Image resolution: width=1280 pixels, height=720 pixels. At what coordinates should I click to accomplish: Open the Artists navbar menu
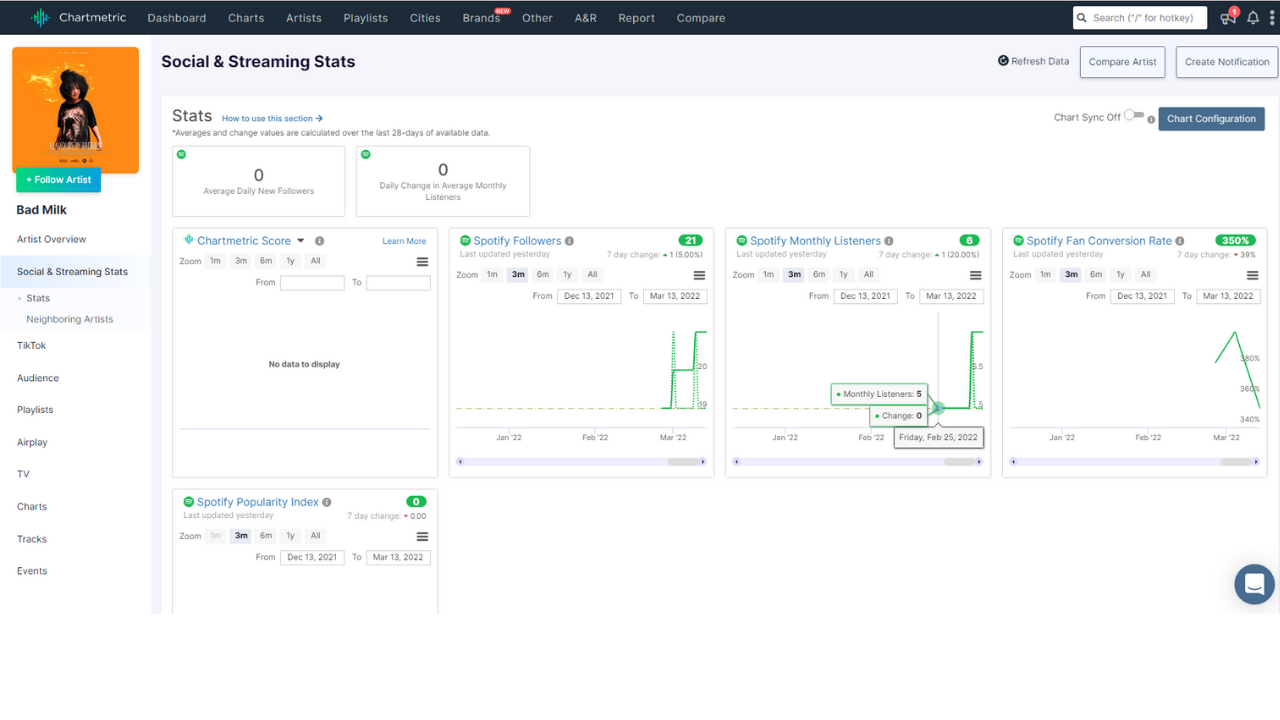click(304, 18)
